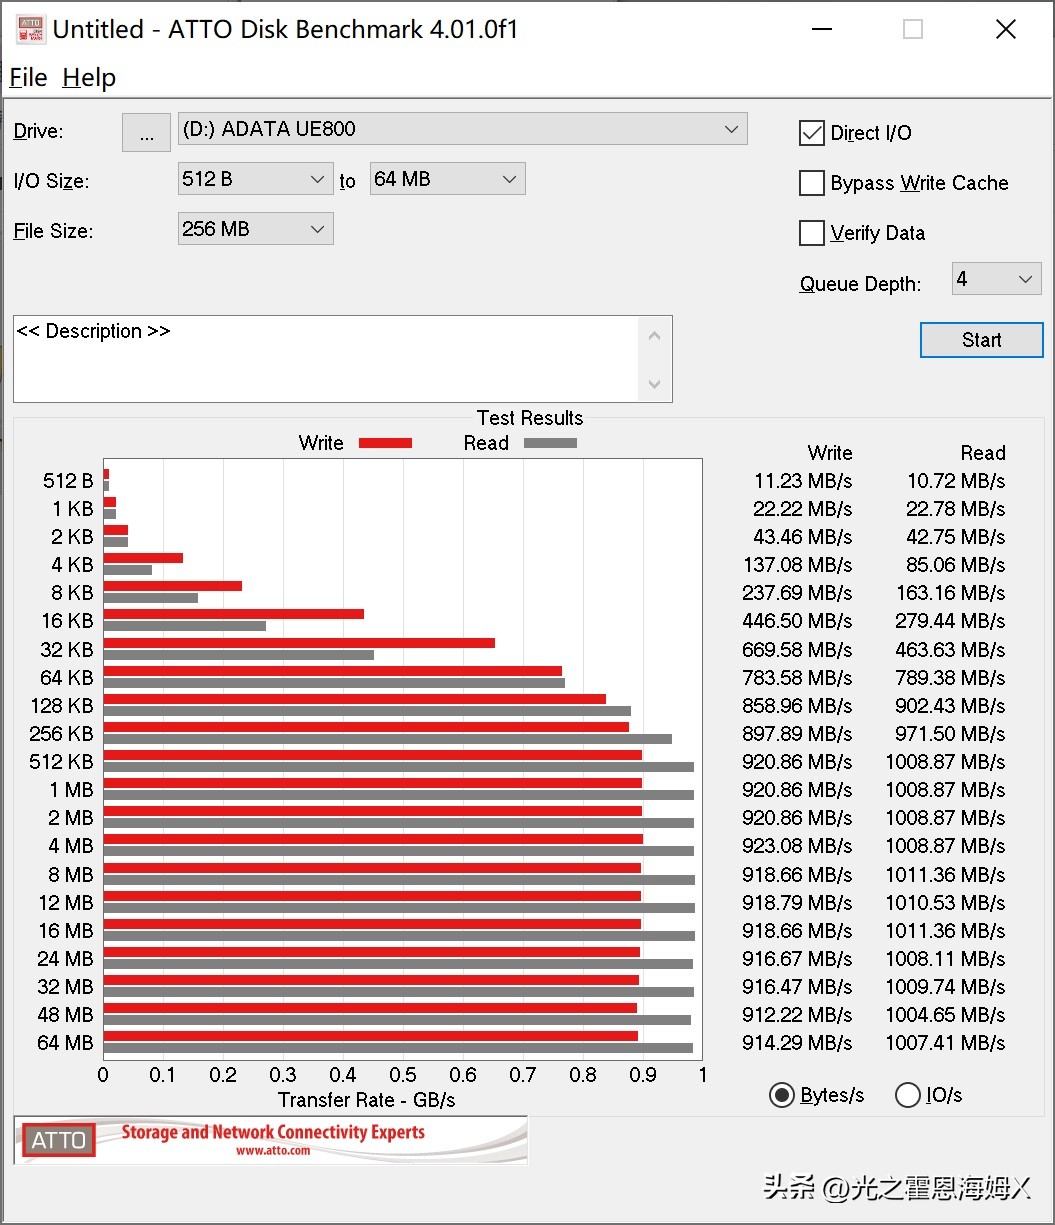Click the ATTO logo in banner

59,1140
